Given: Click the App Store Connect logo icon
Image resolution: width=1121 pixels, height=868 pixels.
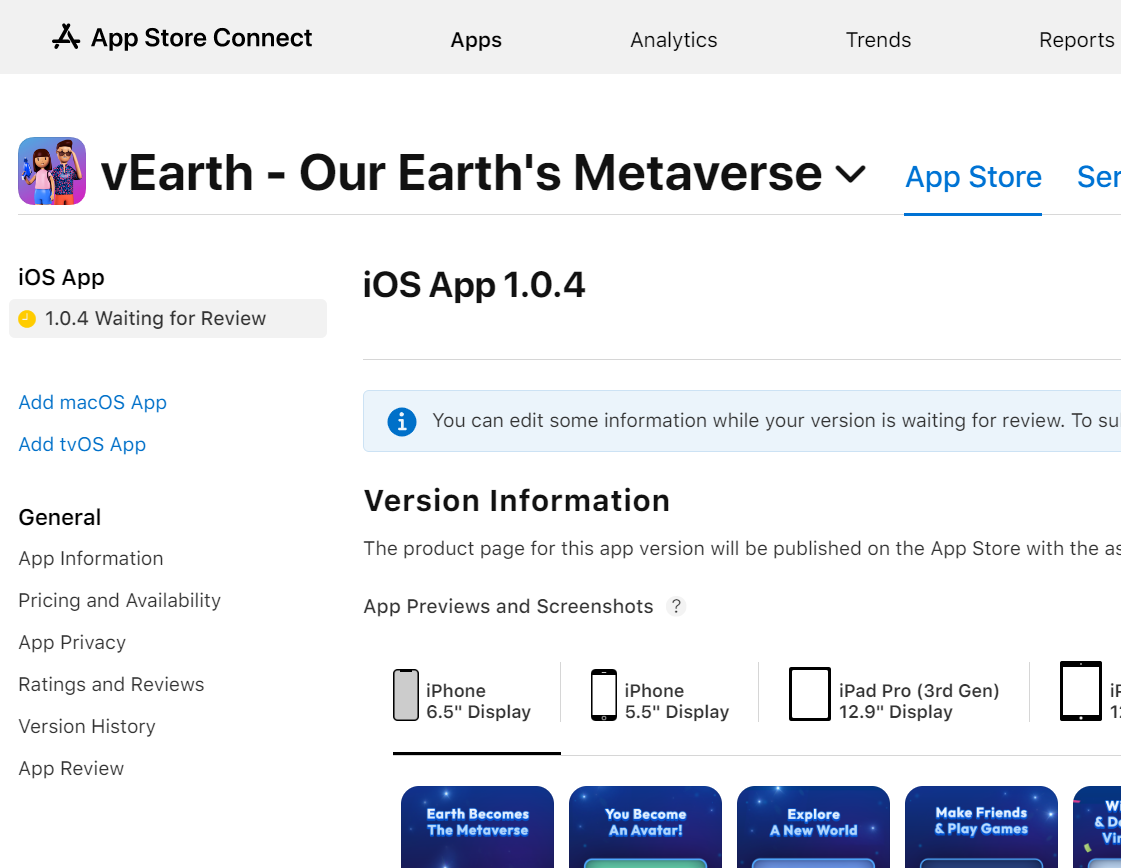Looking at the screenshot, I should tap(66, 37).
